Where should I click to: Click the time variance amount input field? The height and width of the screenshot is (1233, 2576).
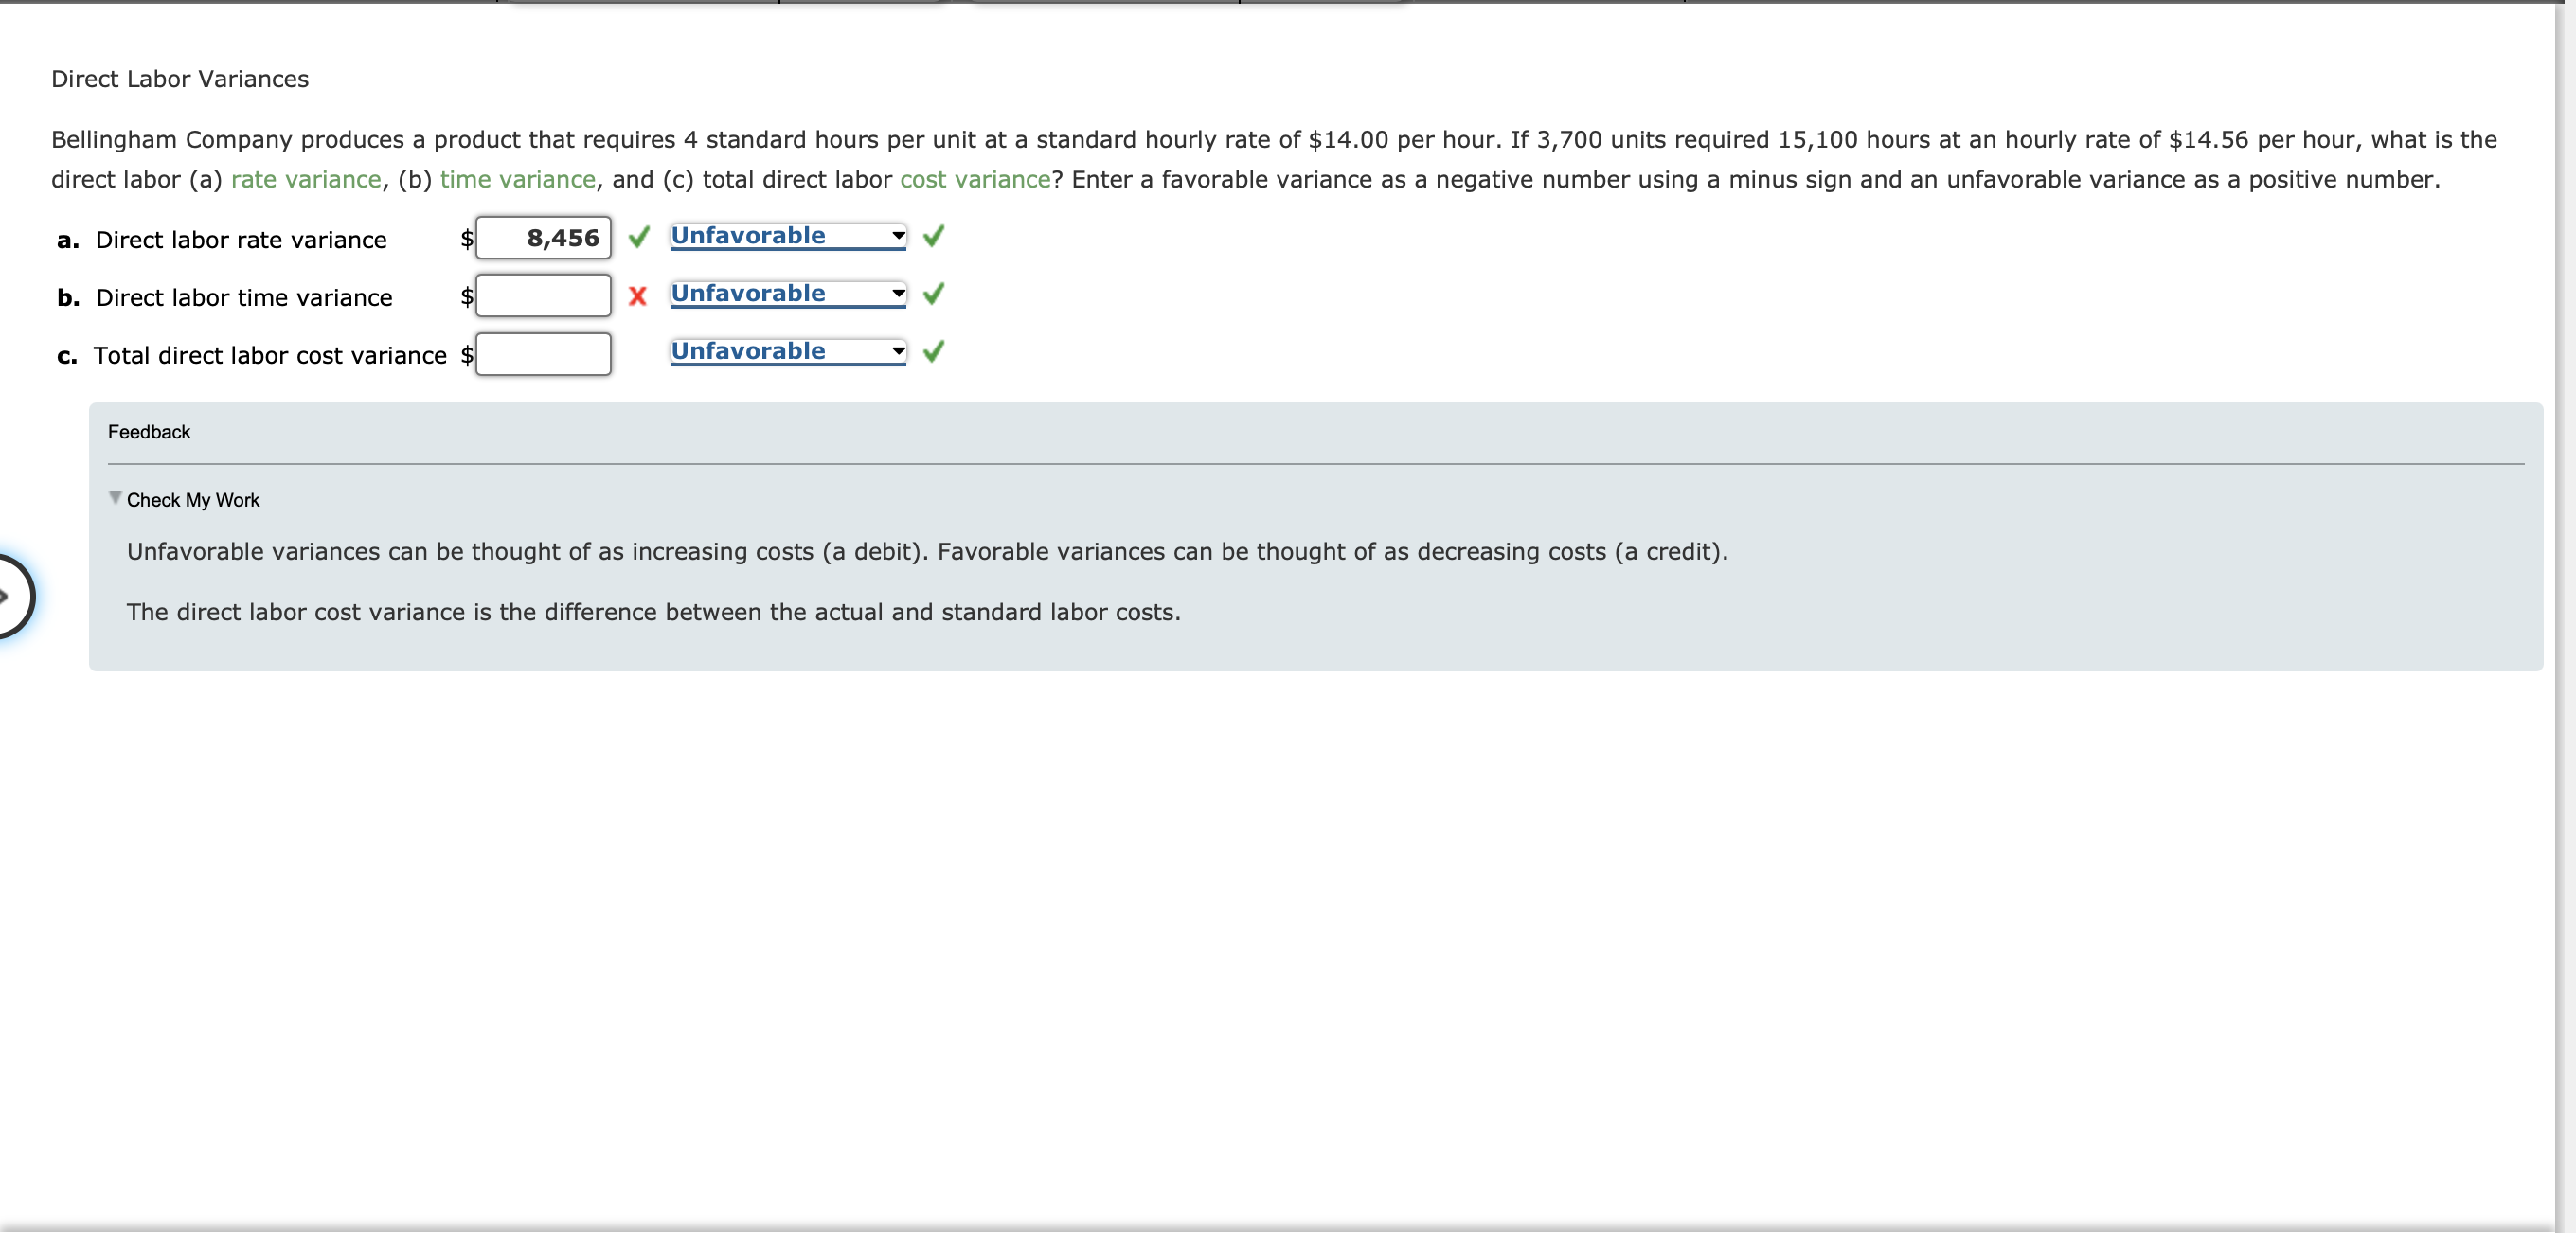point(543,296)
